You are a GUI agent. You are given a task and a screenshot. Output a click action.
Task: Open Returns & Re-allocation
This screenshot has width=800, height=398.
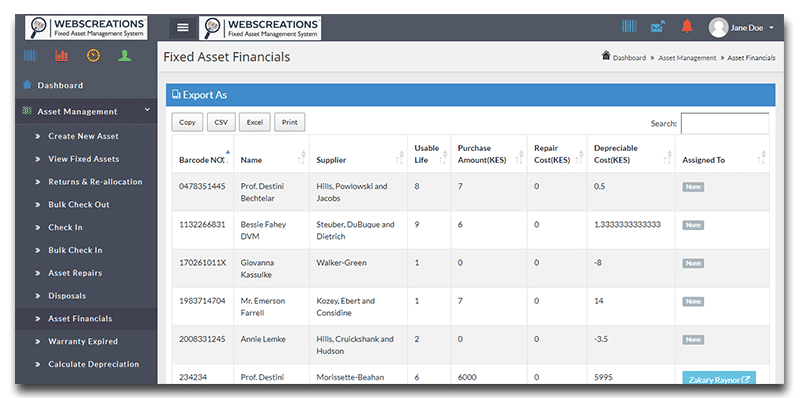(x=95, y=182)
